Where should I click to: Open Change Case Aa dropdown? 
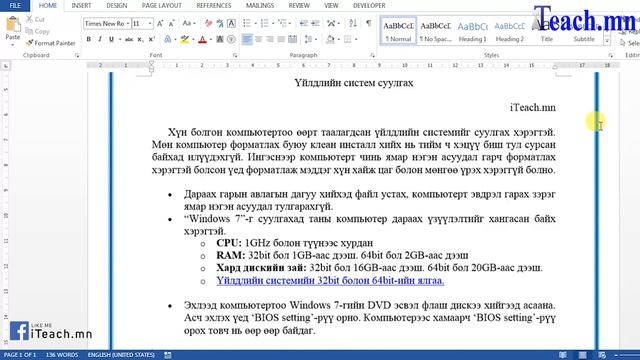[189, 24]
